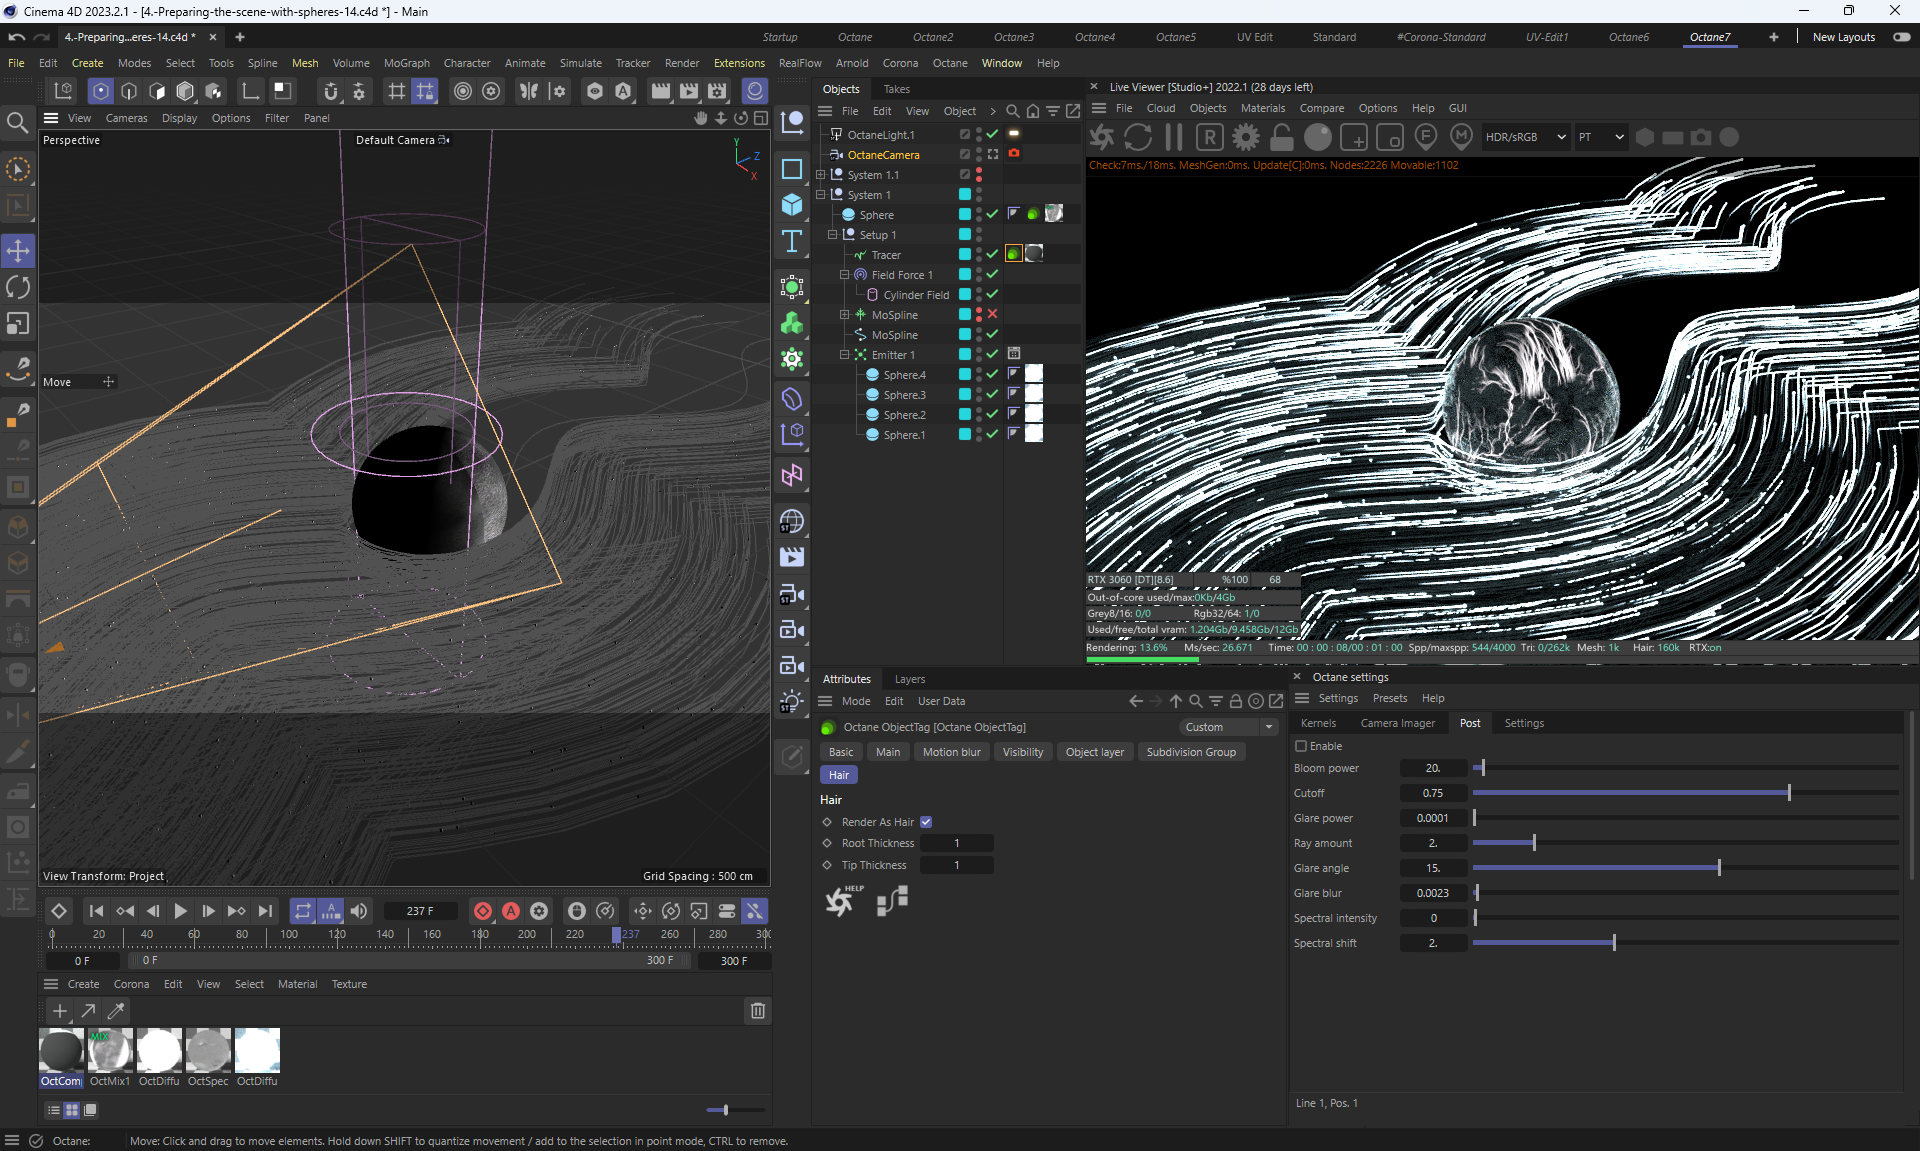Image resolution: width=1920 pixels, height=1151 pixels.
Task: Pause the Live Viewer render
Action: click(x=1173, y=137)
